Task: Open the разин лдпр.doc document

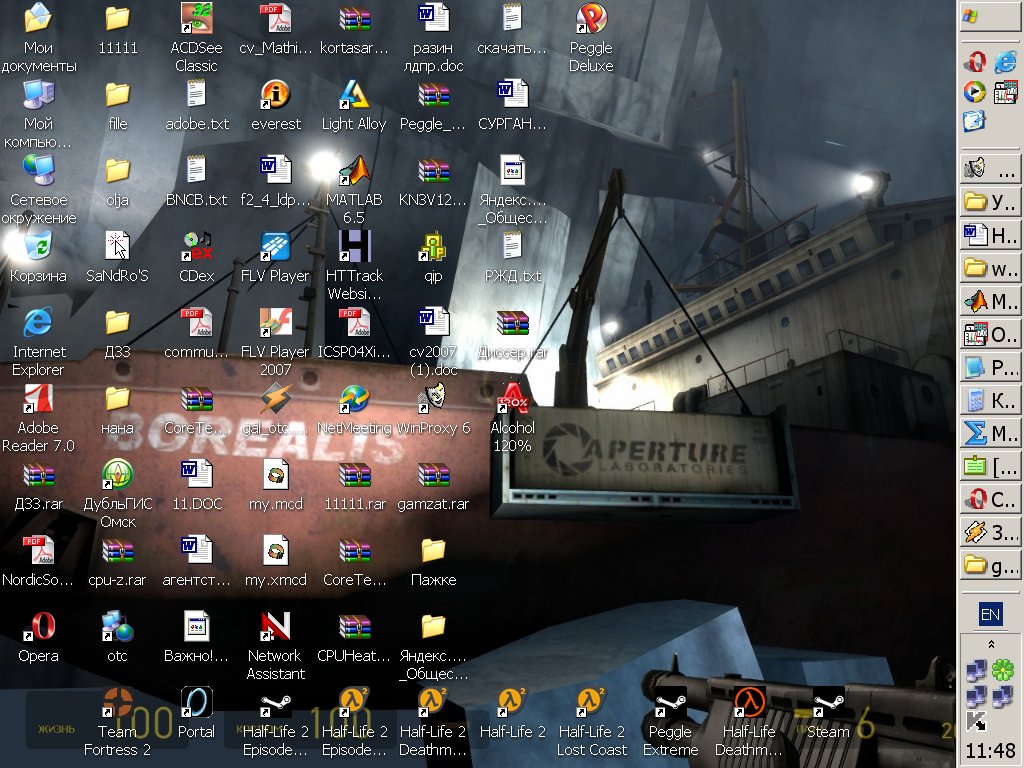Action: click(x=433, y=19)
